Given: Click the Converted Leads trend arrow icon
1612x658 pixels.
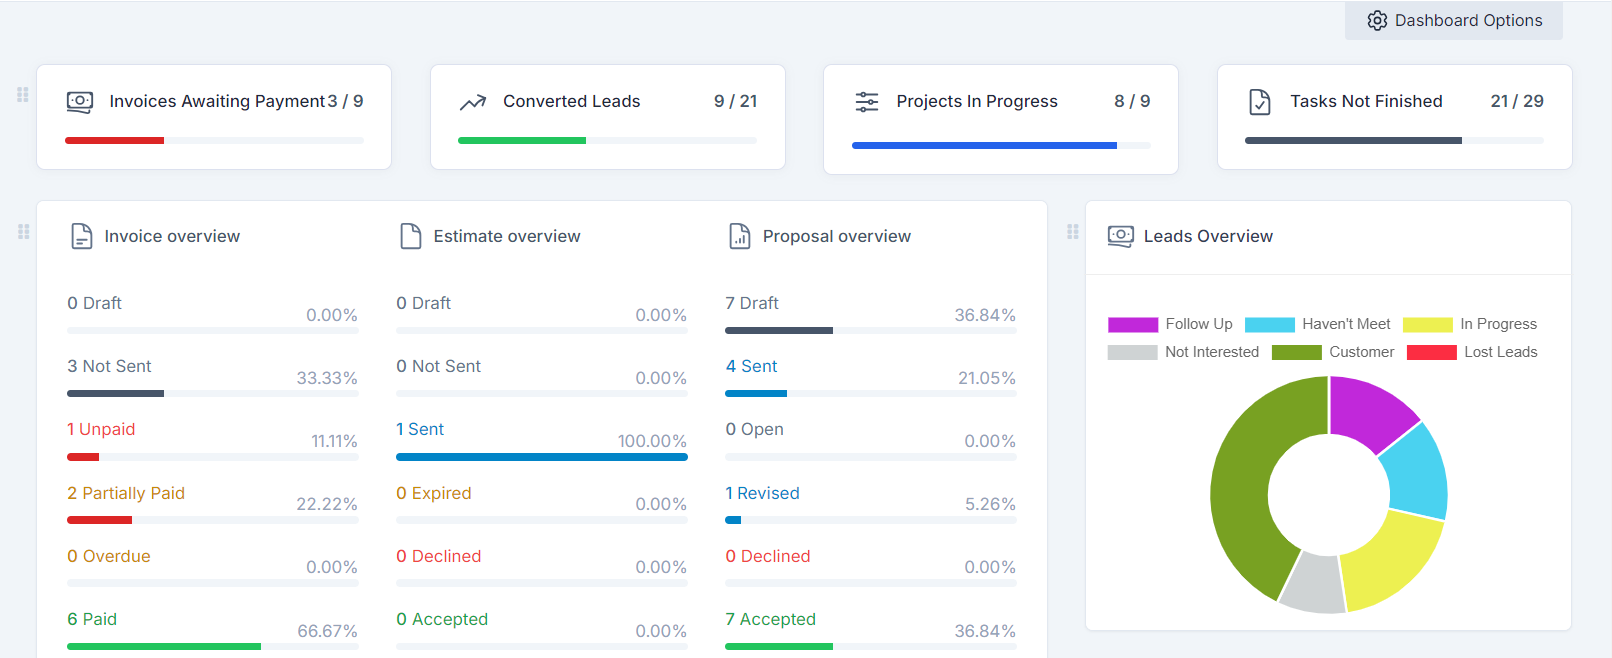Looking at the screenshot, I should (473, 102).
